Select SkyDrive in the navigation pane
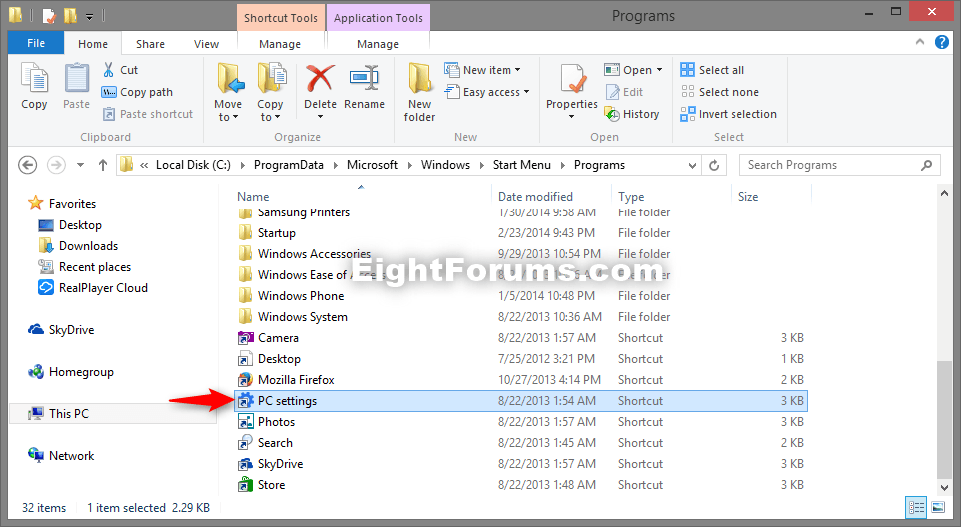The height and width of the screenshot is (527, 961). pos(61,330)
